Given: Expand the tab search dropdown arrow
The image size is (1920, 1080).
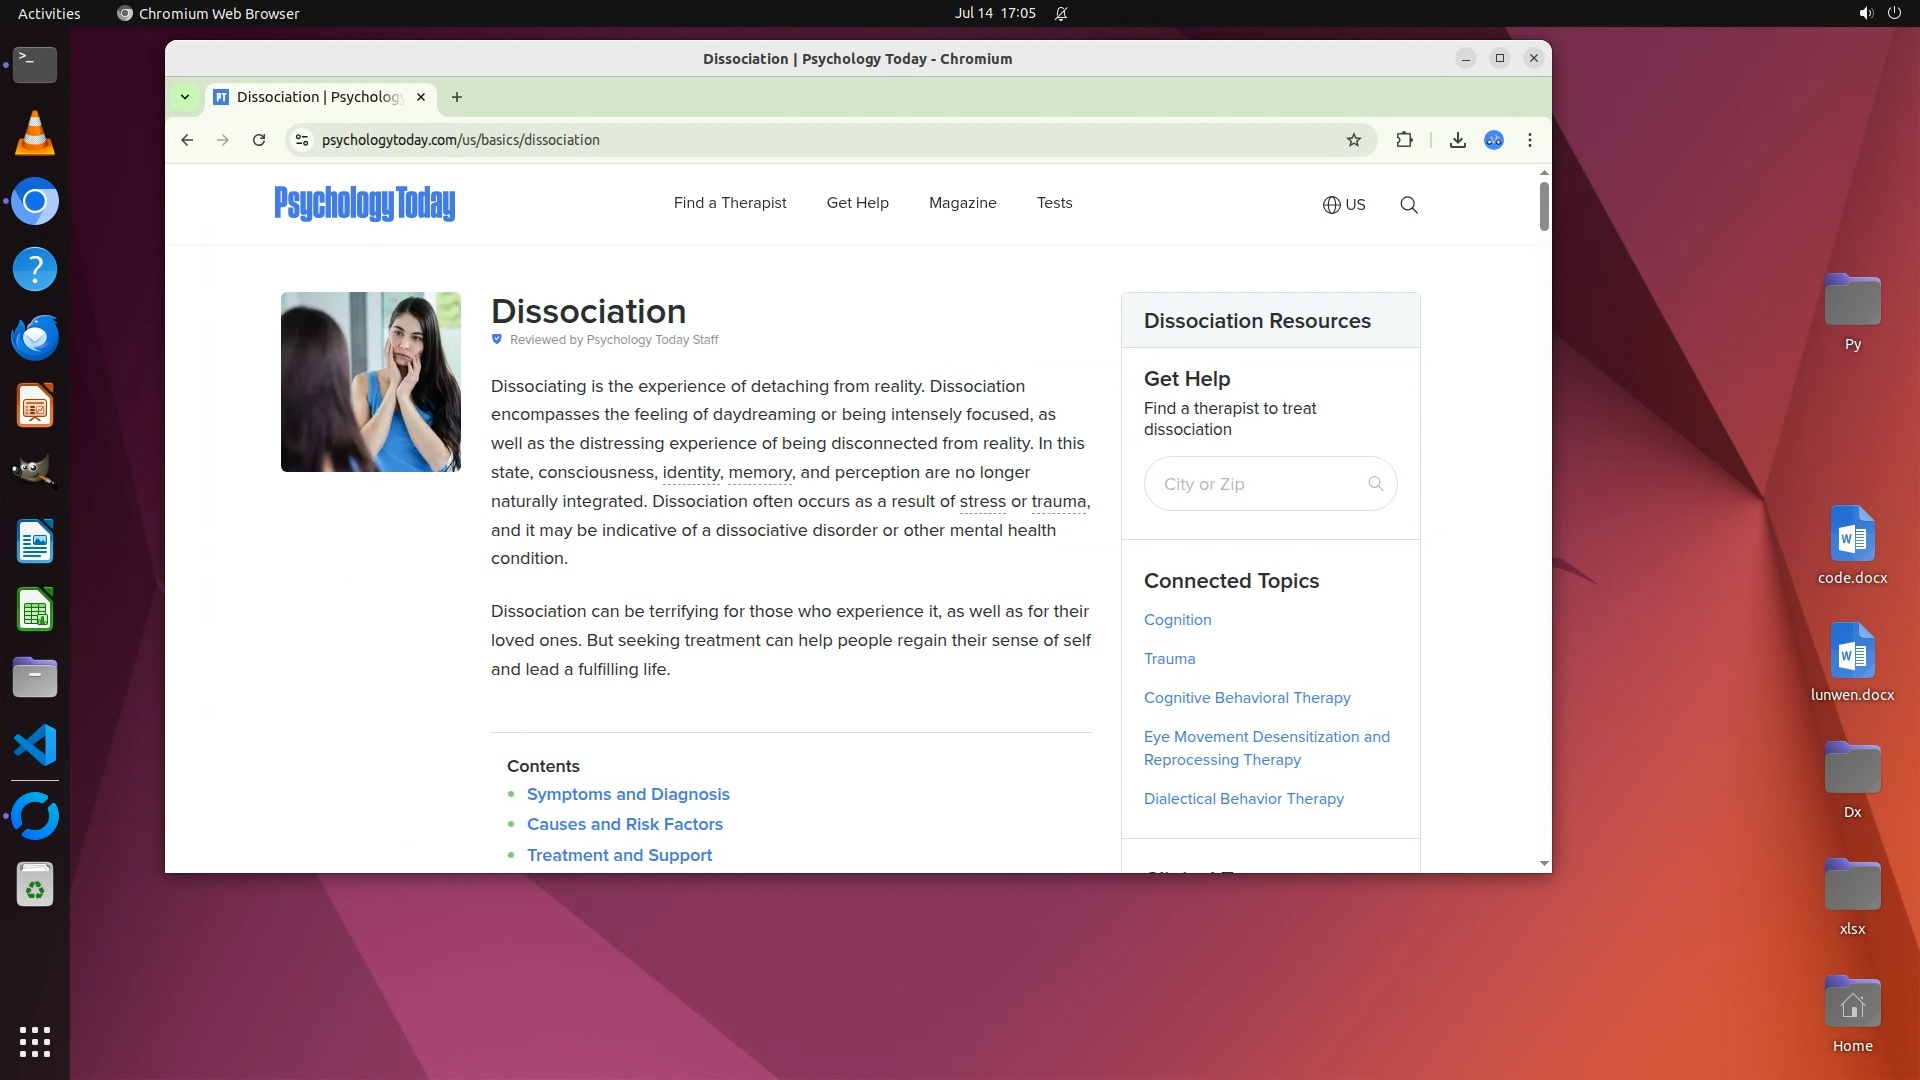Looking at the screenshot, I should point(185,97).
